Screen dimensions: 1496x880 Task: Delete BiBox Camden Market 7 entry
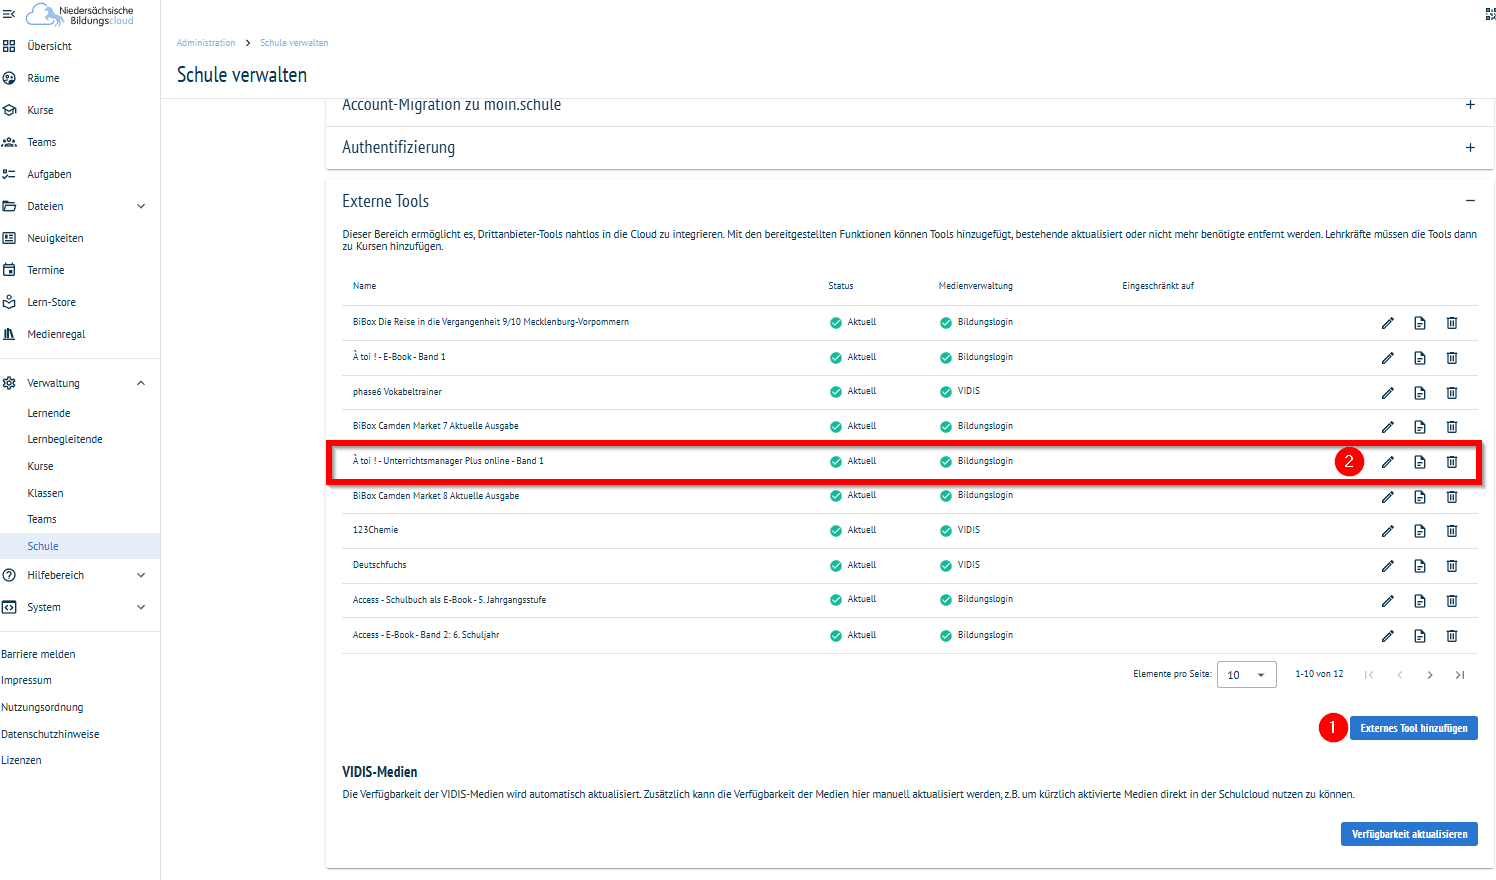click(1451, 427)
